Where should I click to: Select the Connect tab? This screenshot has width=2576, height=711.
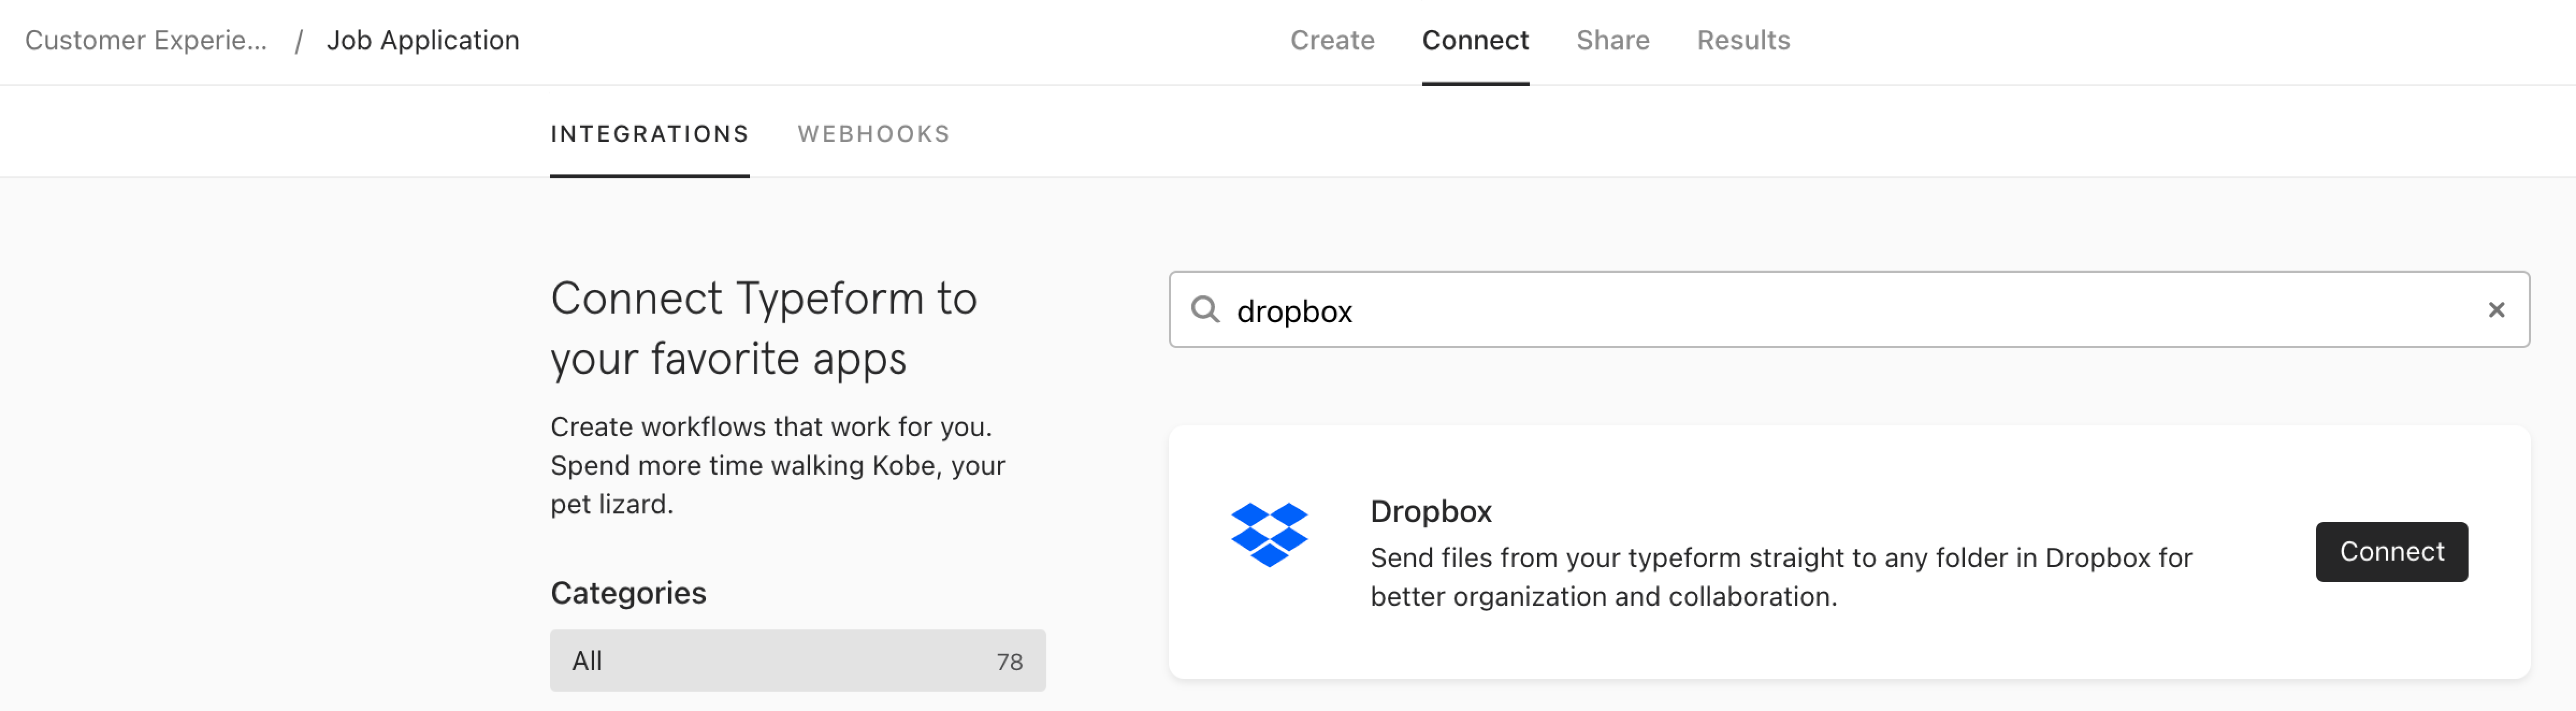(1475, 40)
